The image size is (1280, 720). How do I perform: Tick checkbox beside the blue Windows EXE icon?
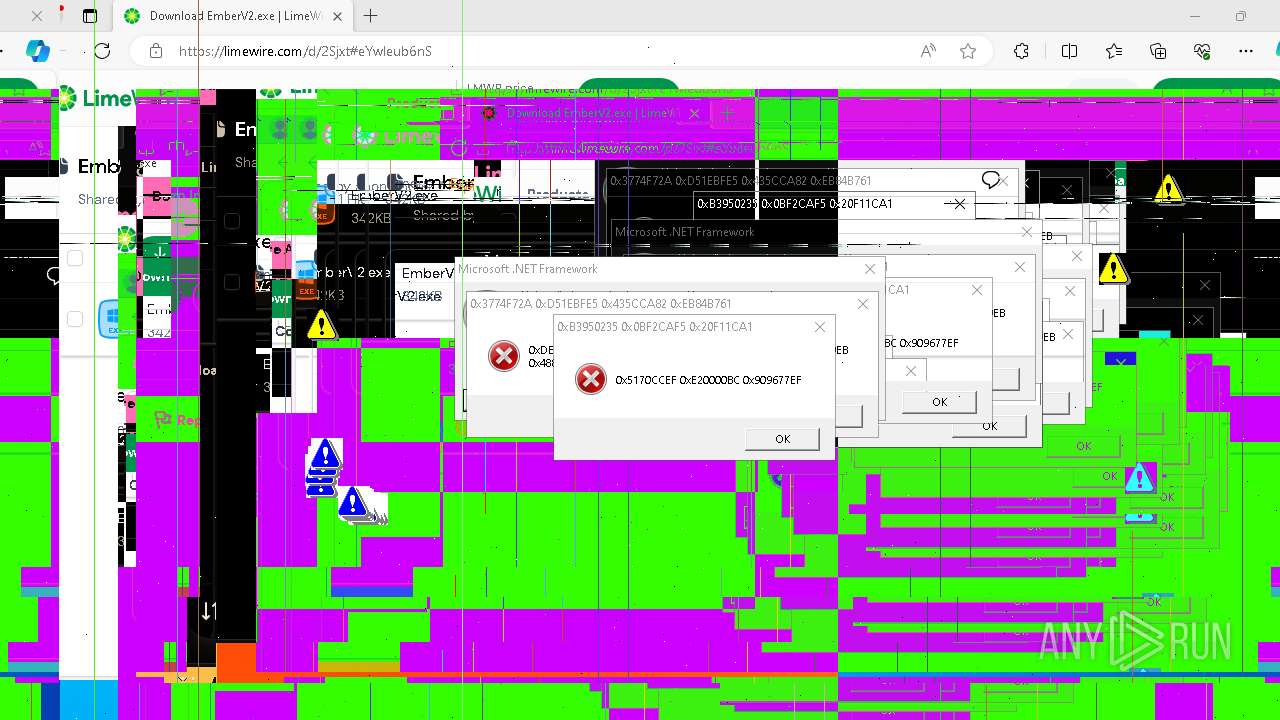[74, 319]
